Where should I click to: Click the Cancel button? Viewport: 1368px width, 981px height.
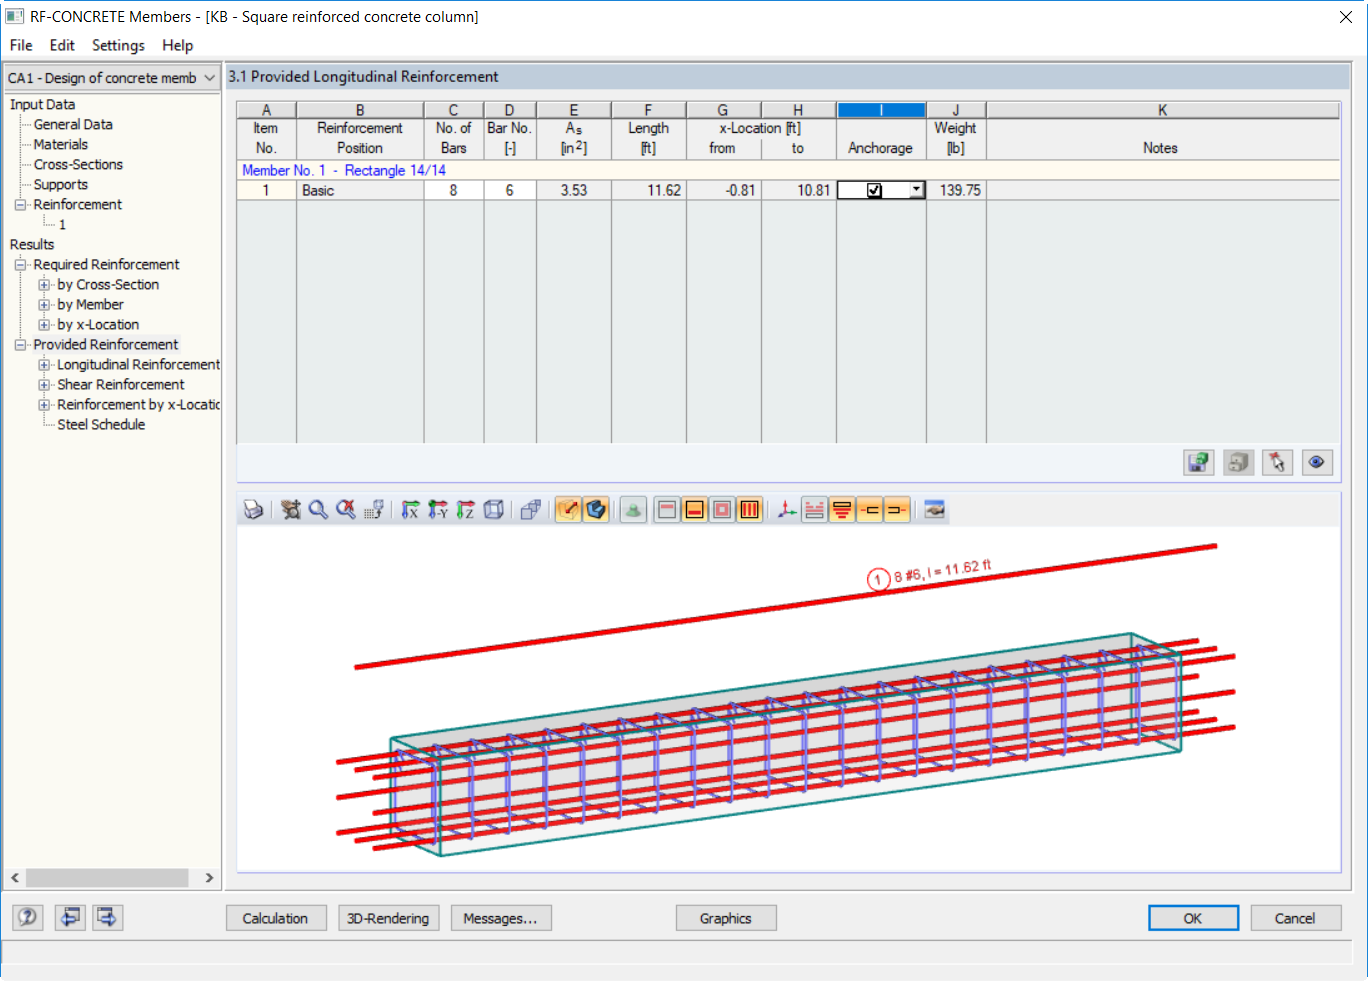click(1296, 918)
